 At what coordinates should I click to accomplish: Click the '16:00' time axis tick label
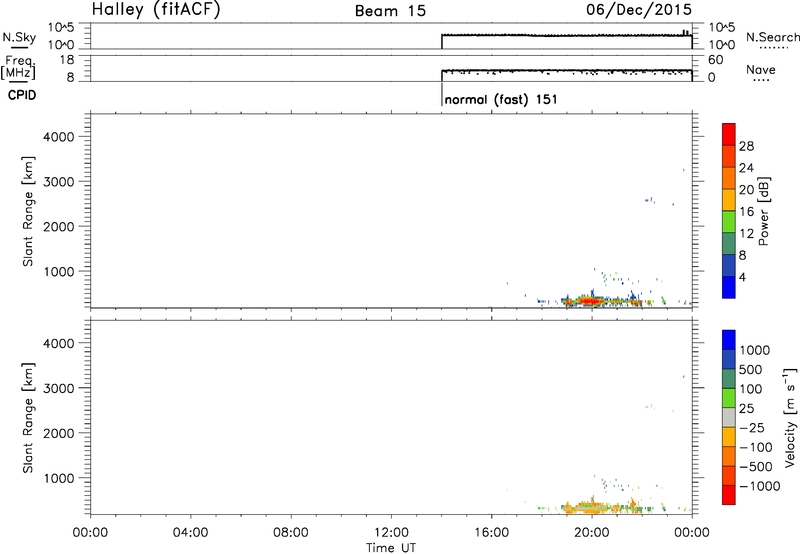491,533
